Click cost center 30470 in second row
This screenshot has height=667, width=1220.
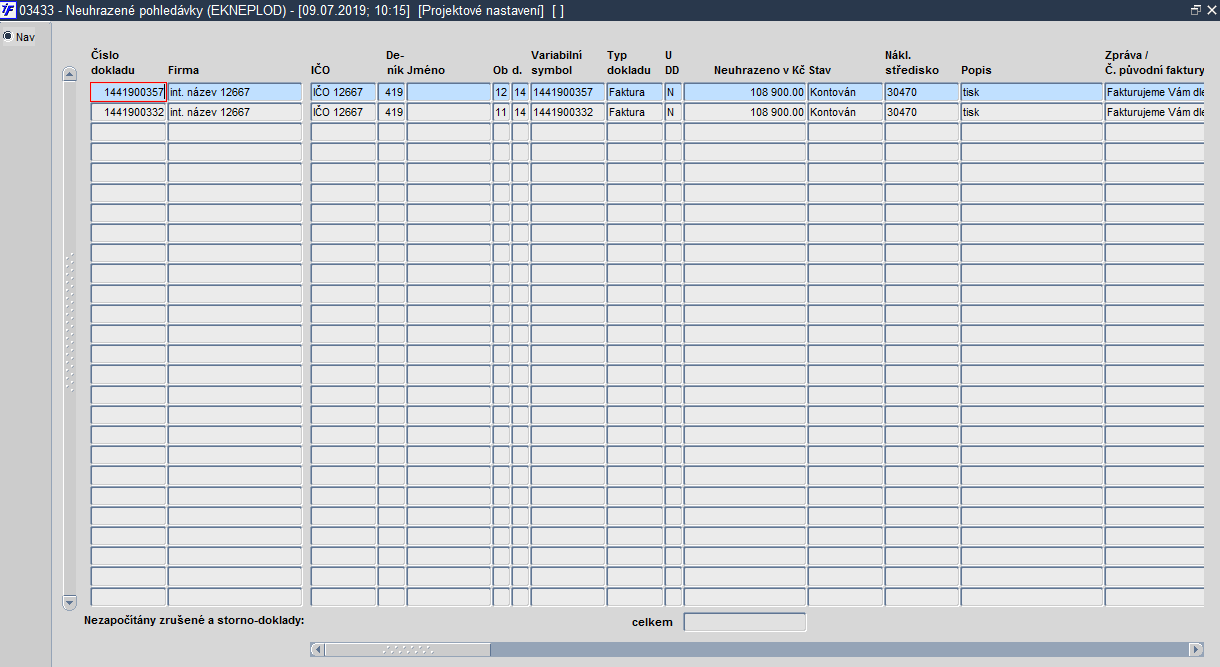tap(922, 112)
